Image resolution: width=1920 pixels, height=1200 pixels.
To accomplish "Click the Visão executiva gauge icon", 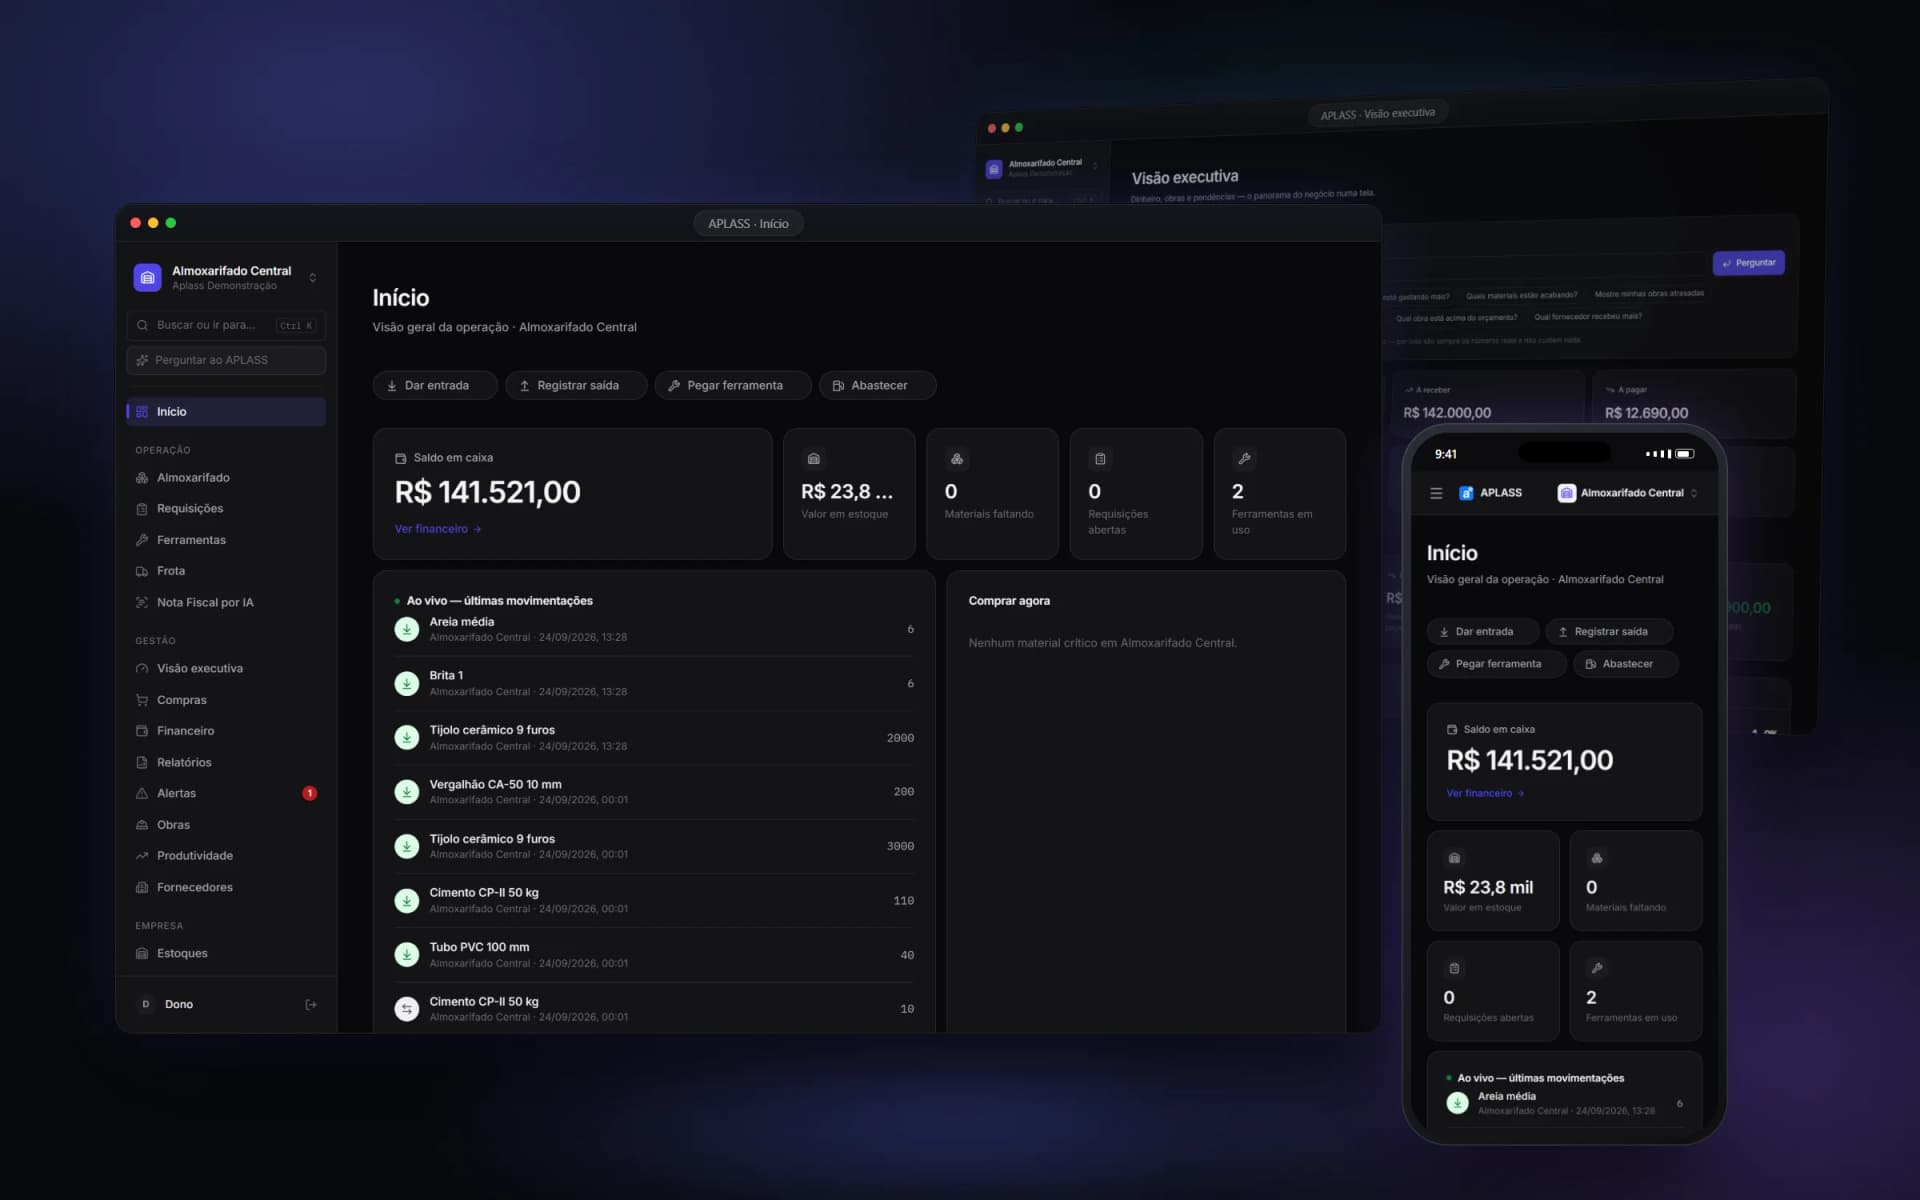I will coord(142,669).
